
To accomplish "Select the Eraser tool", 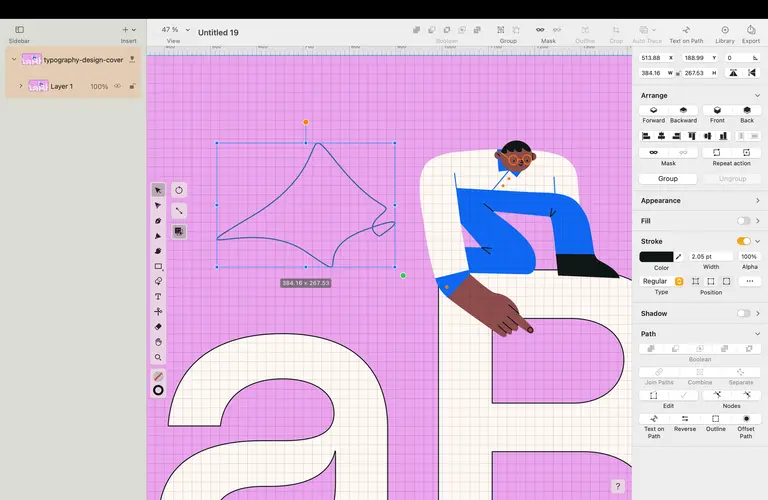I will pos(158,327).
